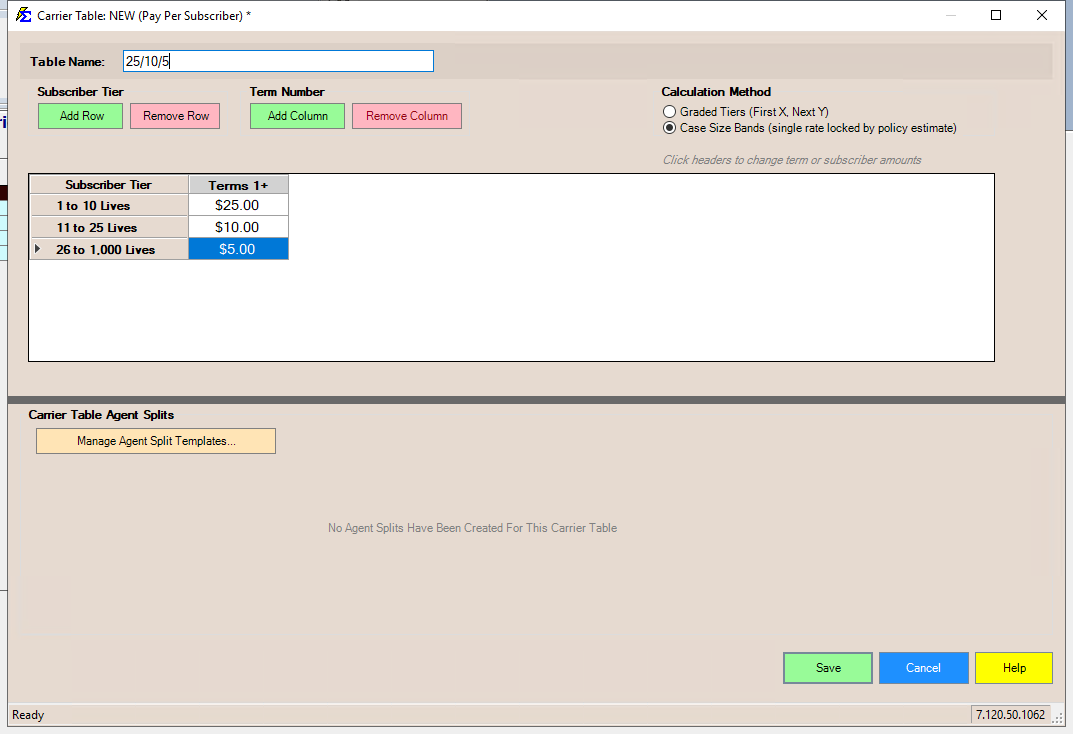Add a new term column

tap(297, 116)
